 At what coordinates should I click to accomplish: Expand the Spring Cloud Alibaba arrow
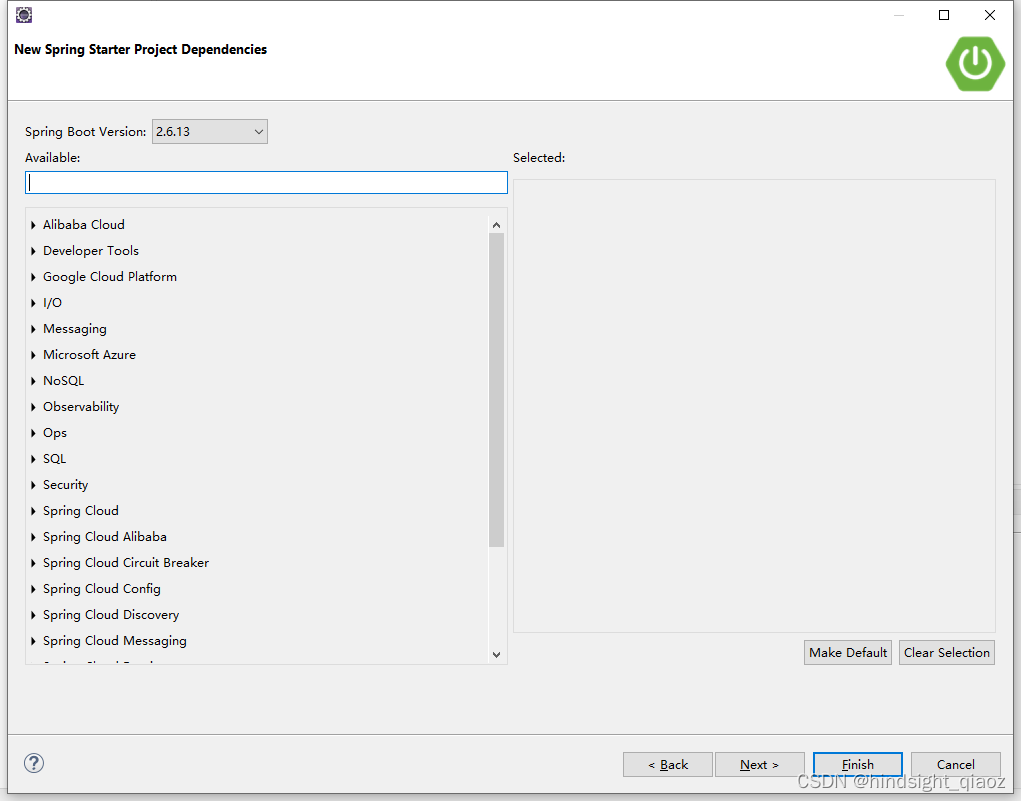[x=33, y=537]
